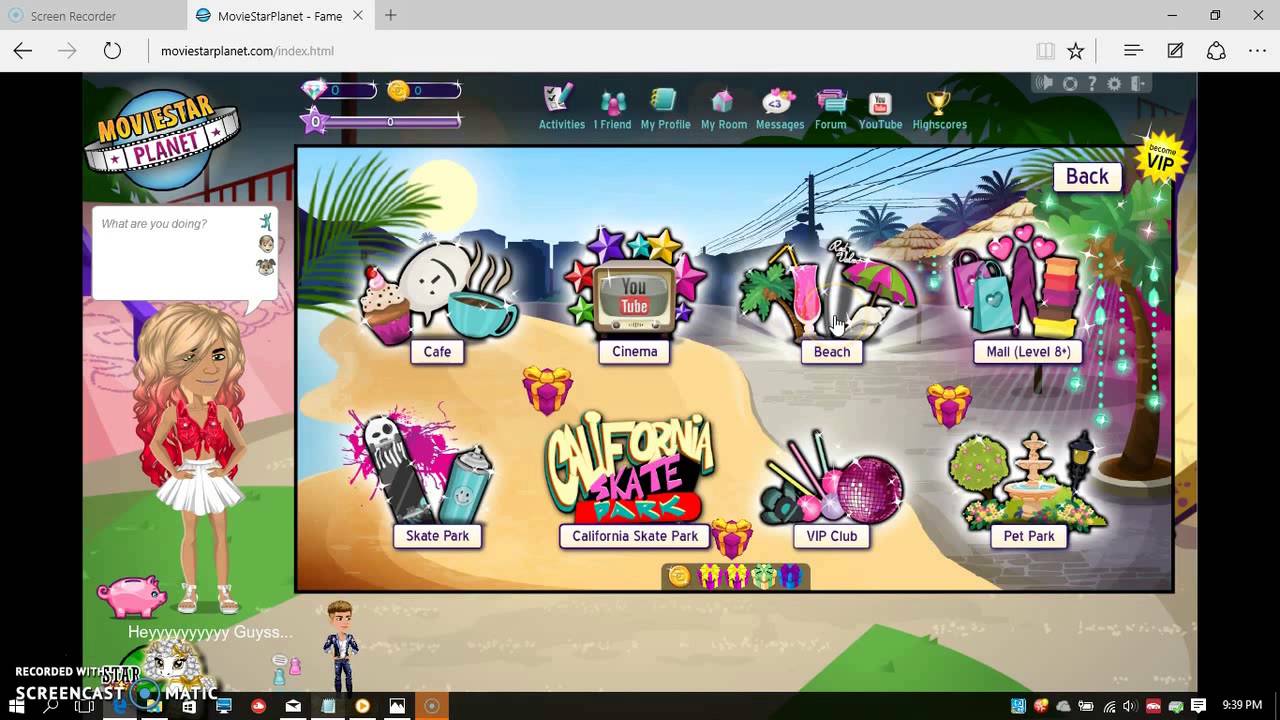This screenshot has width=1280, height=720.
Task: Open gift box beside California Skate Park label
Action: pyautogui.click(x=732, y=538)
